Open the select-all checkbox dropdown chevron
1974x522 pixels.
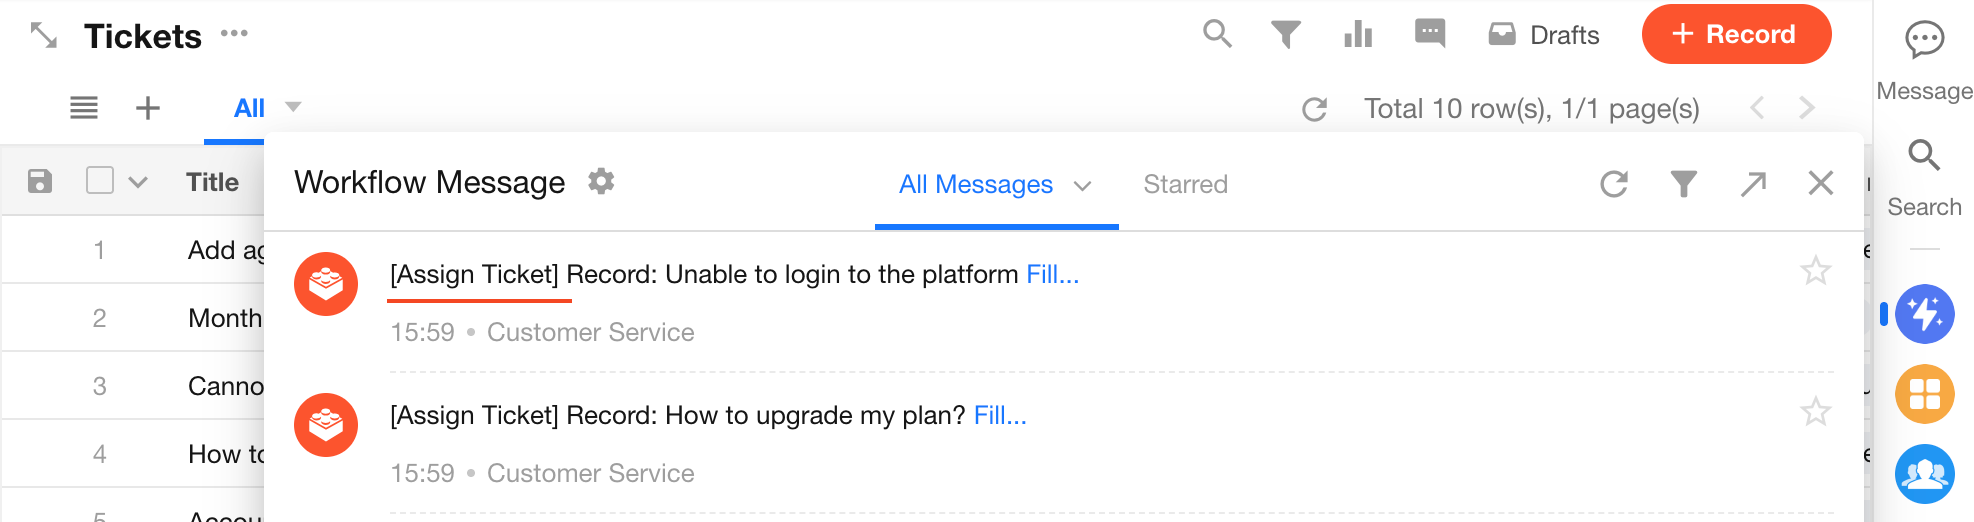138,182
